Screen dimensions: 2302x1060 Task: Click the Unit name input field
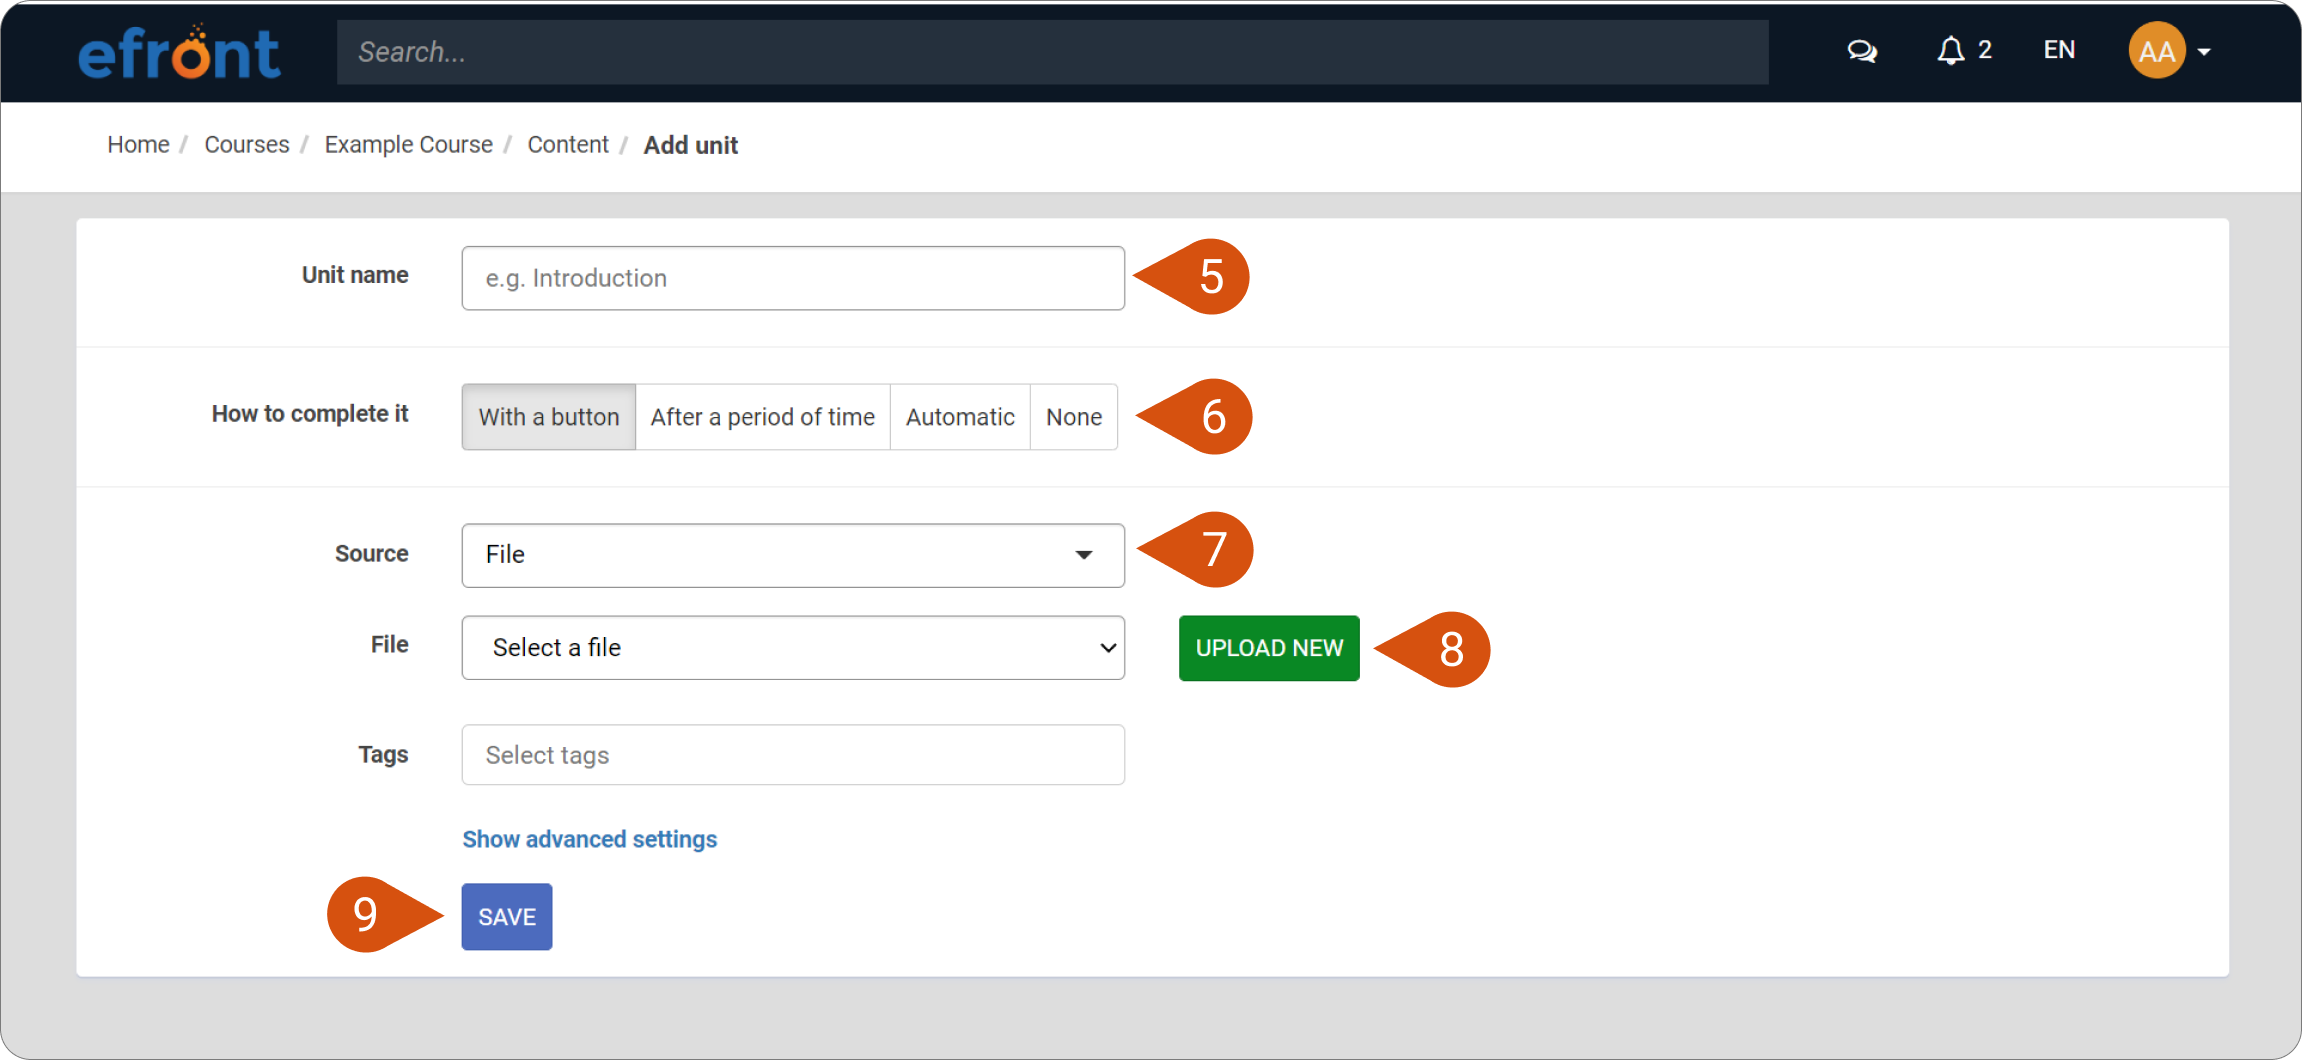point(792,278)
